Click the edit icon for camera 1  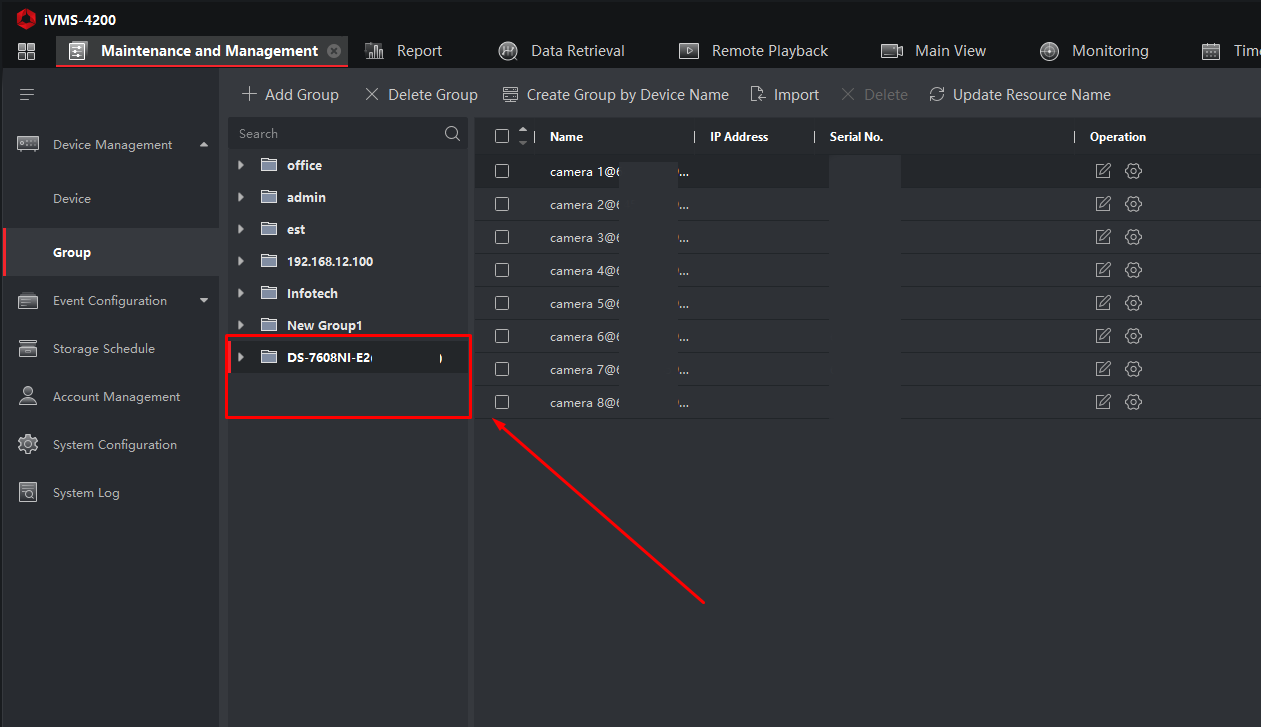(x=1103, y=171)
